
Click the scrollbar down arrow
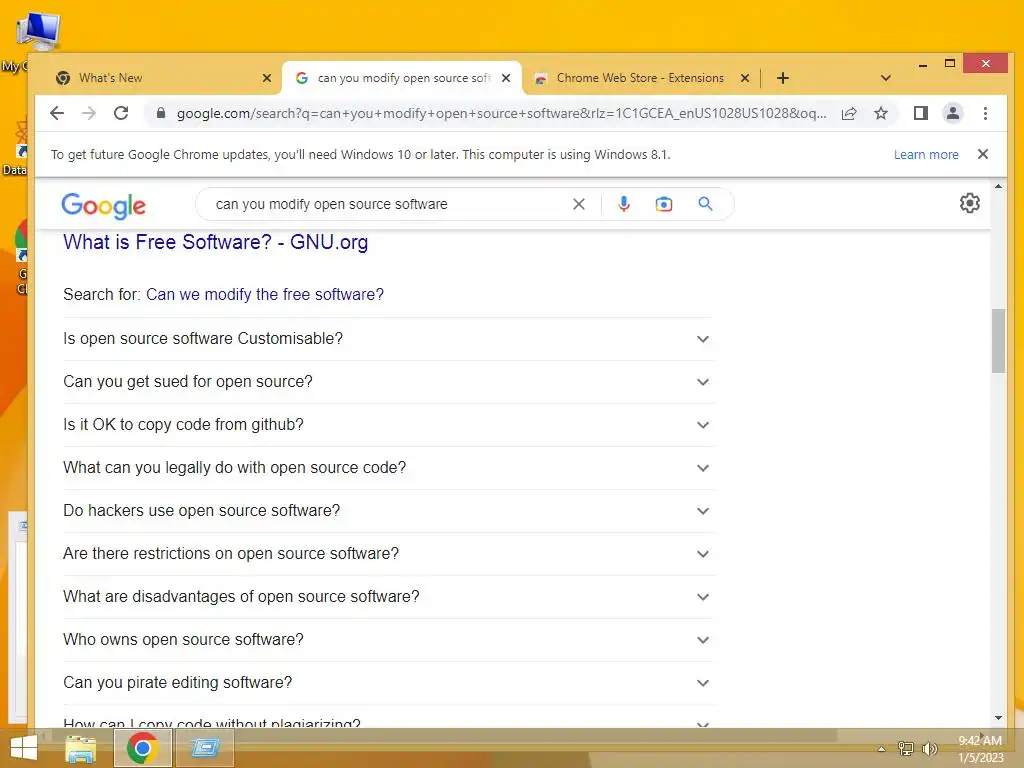(998, 718)
